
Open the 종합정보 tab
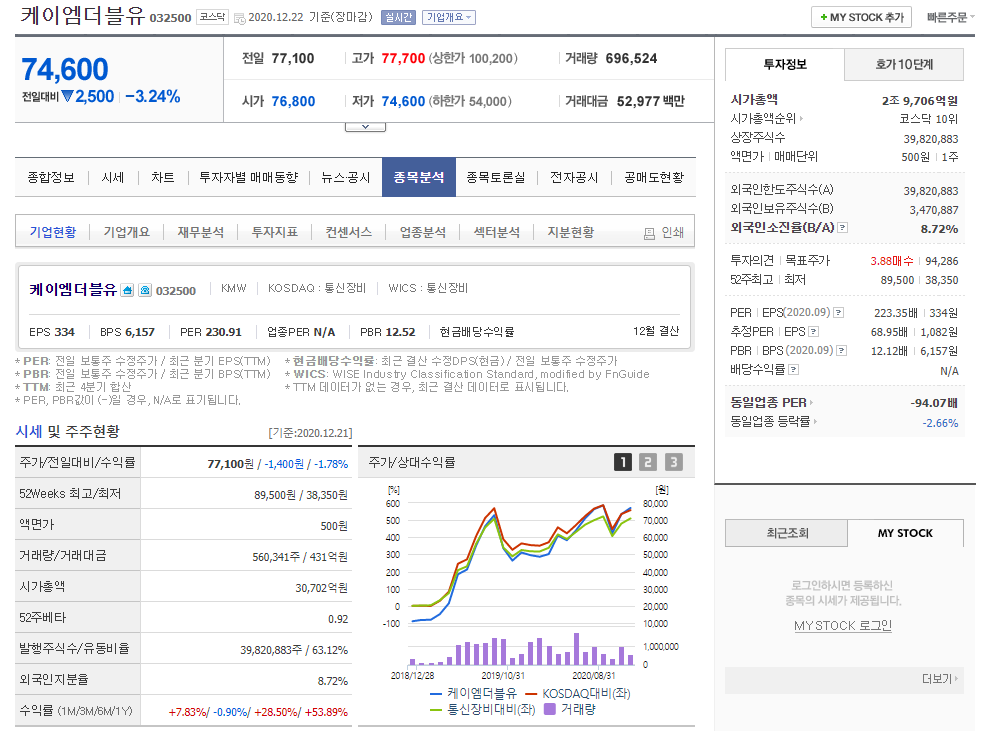click(x=51, y=177)
